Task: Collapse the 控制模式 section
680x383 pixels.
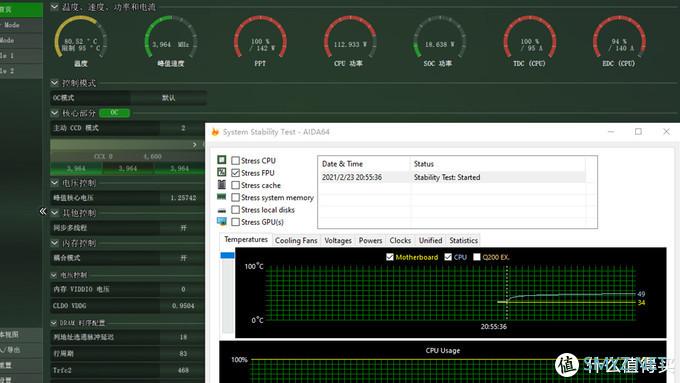Action: [54, 83]
